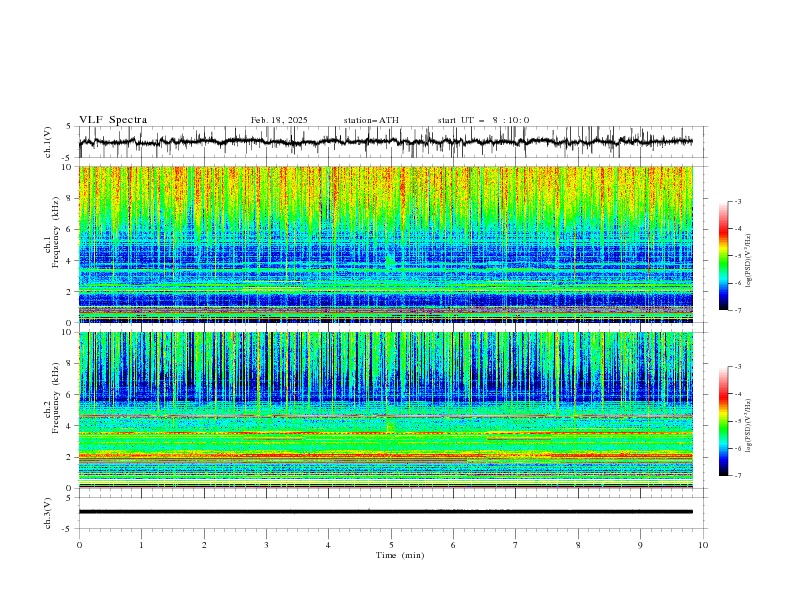This screenshot has height=612, width=792.
Task: Select the date text "Feb. 18, 2025"
Action: [279, 120]
